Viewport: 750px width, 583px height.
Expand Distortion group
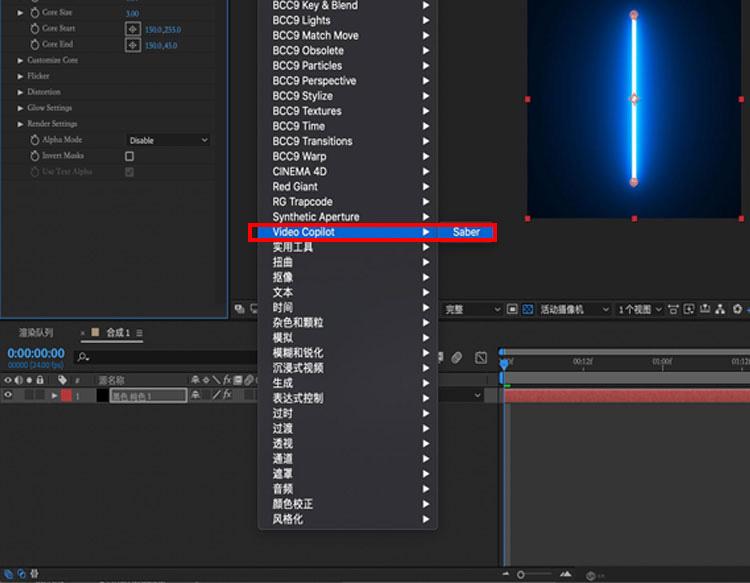[x=20, y=92]
